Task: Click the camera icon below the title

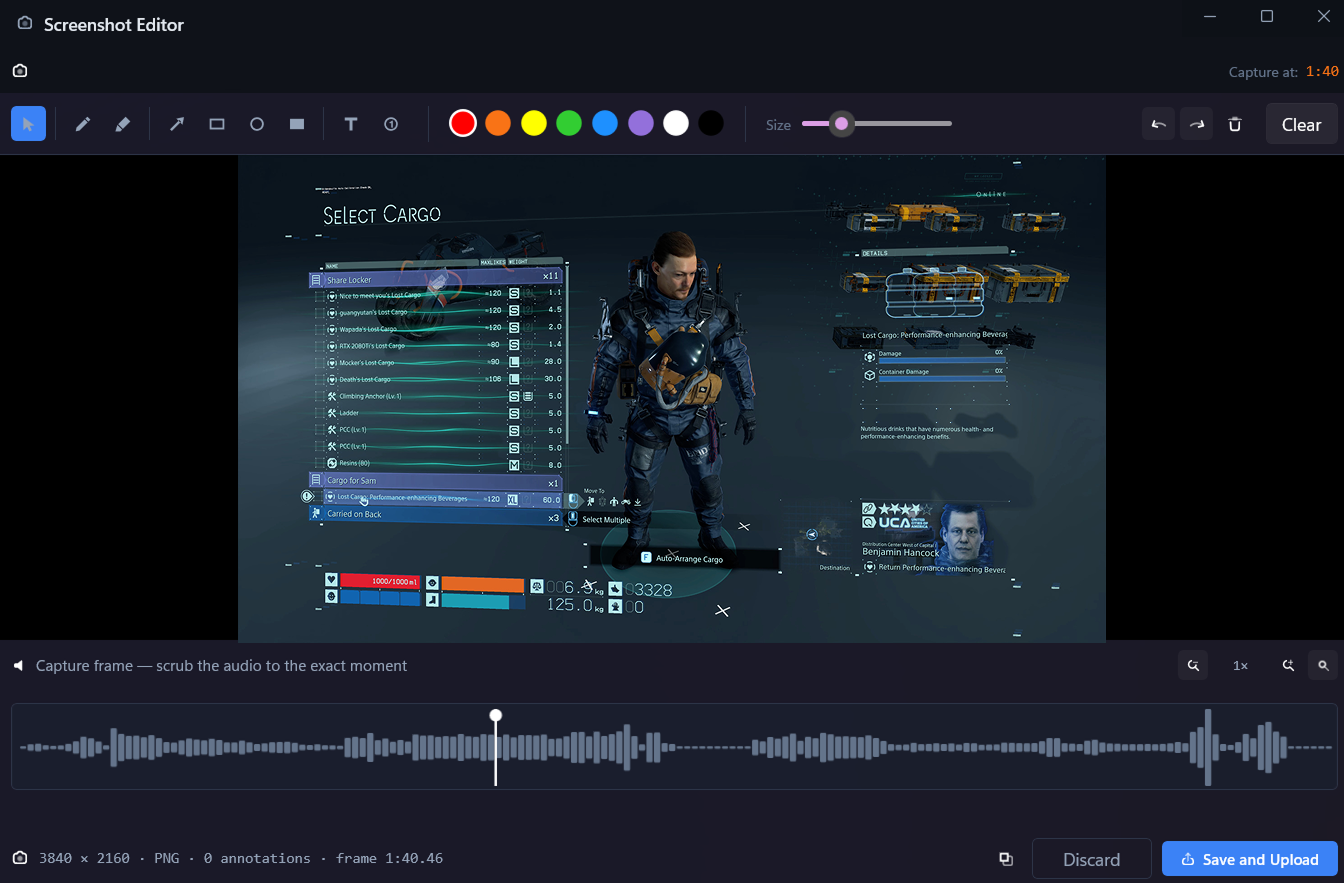Action: click(x=20, y=71)
